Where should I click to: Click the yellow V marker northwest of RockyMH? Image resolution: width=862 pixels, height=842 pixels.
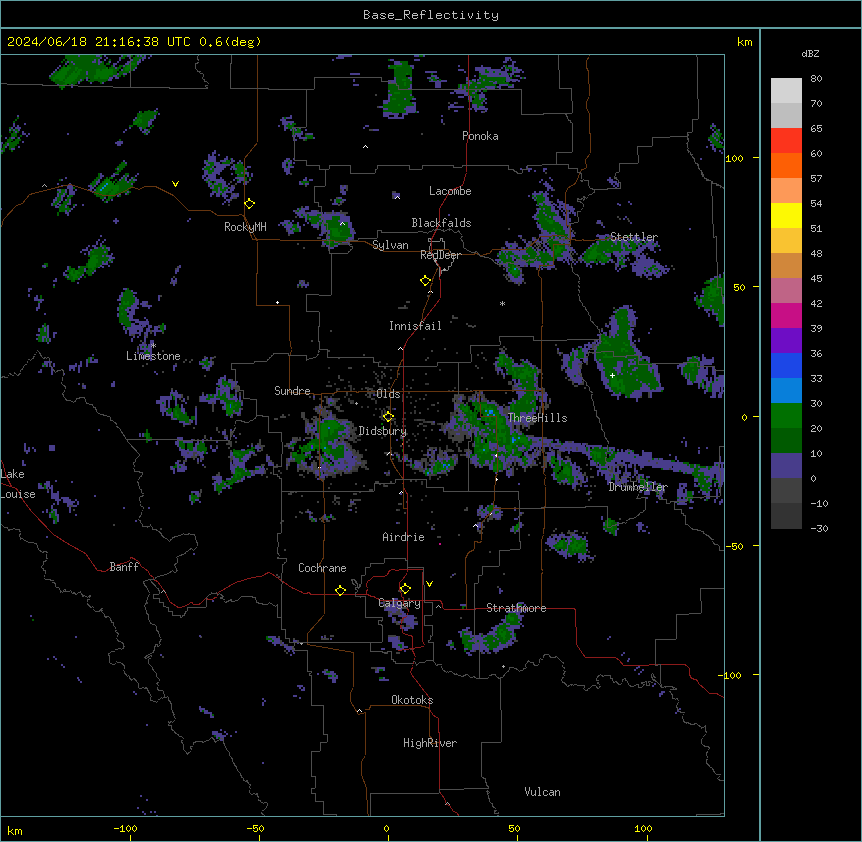coord(175,184)
